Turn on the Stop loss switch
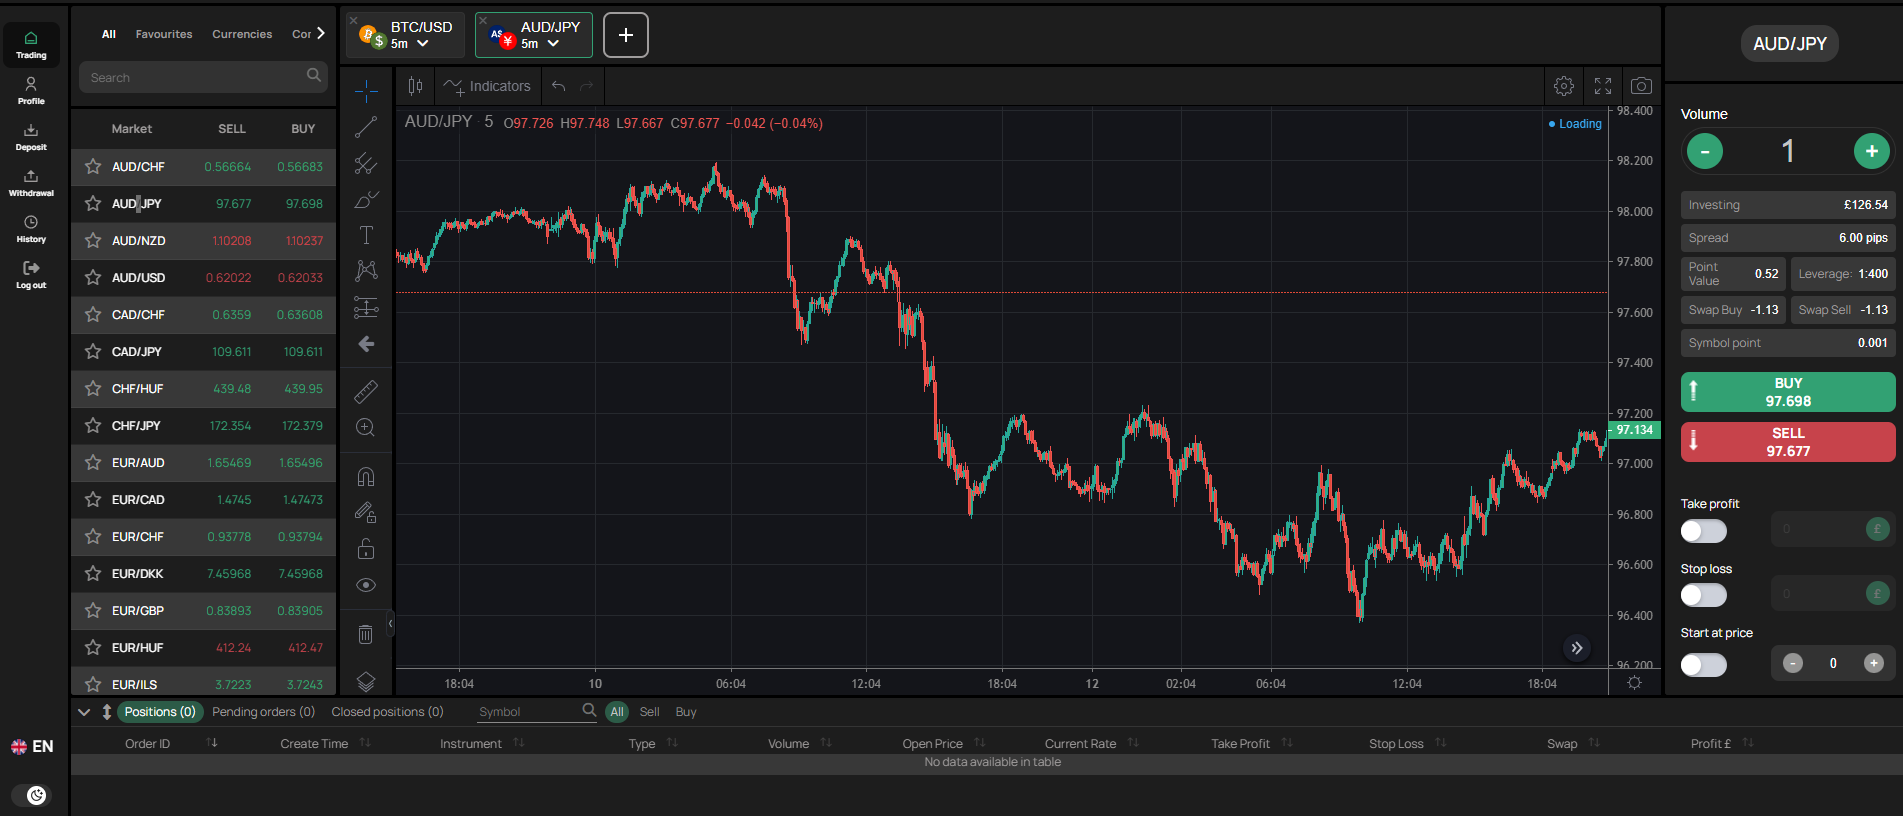Viewport: 1903px width, 816px height. point(1703,595)
